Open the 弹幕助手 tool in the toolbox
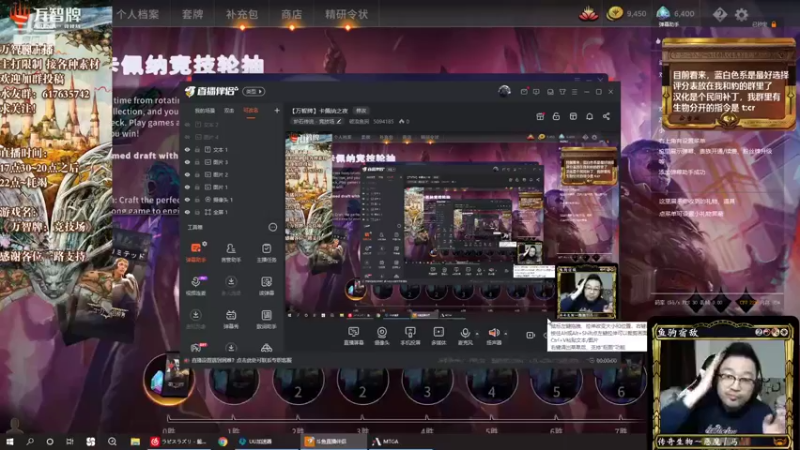The width and height of the screenshot is (800, 450). (x=196, y=252)
